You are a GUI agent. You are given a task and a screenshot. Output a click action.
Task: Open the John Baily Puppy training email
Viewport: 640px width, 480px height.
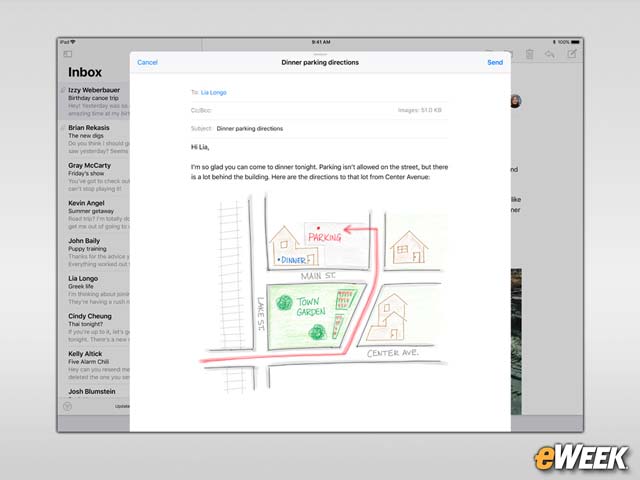pos(95,252)
